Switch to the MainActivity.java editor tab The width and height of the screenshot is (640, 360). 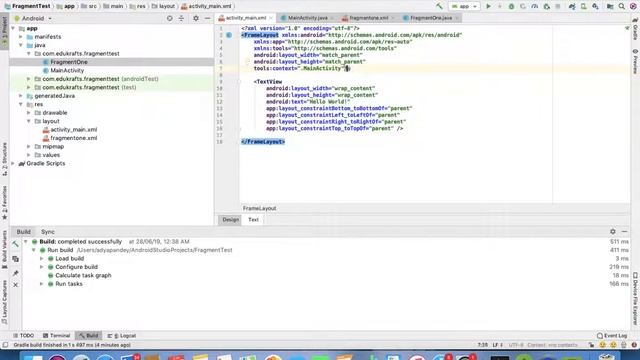point(307,18)
